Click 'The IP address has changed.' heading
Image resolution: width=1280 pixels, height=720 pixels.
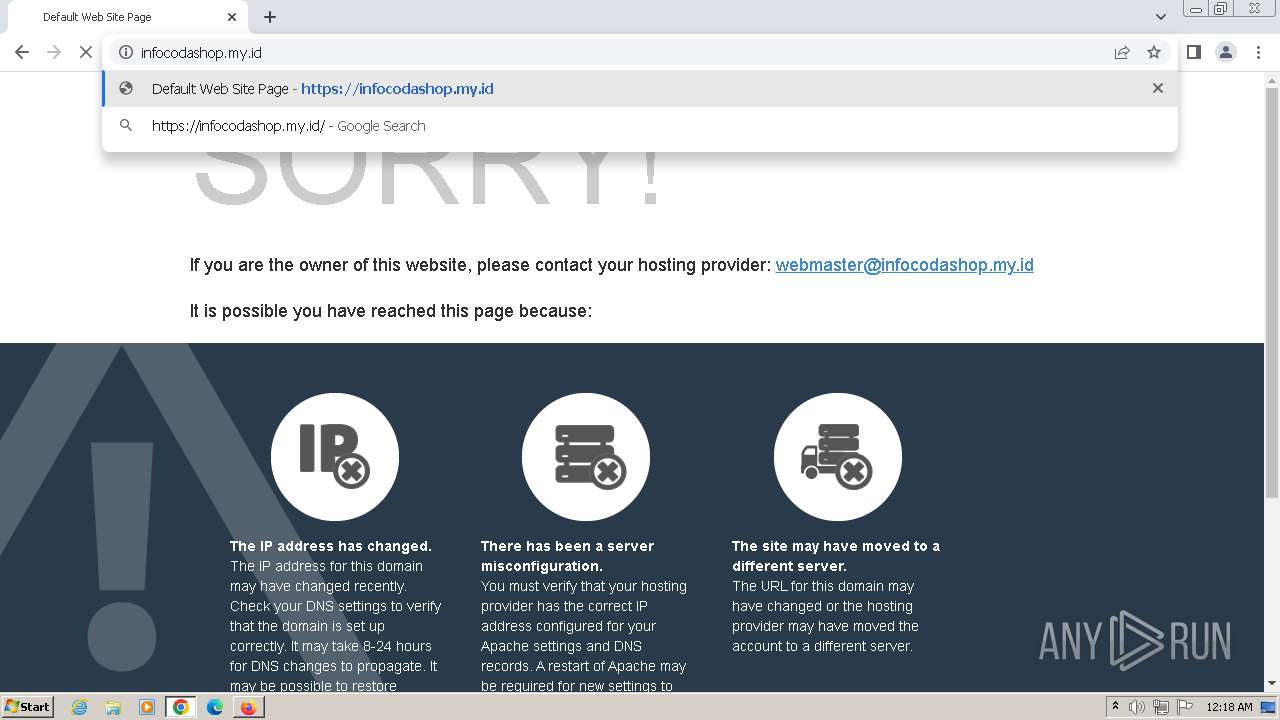331,546
